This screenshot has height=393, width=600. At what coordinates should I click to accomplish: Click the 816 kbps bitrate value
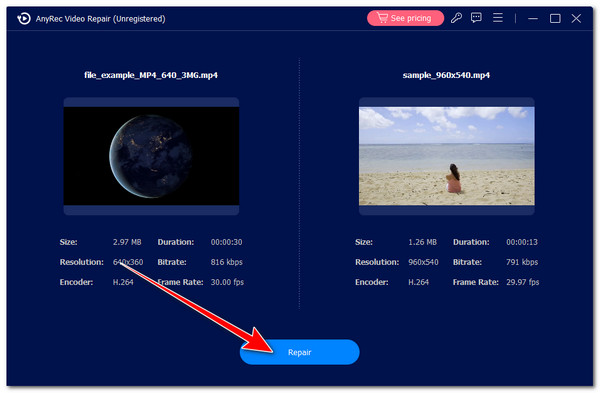point(226,262)
